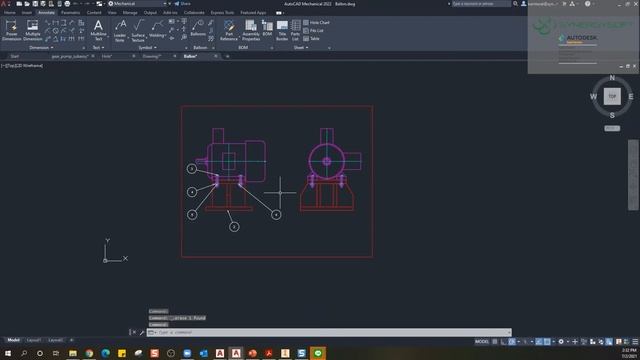Image resolution: width=640 pixels, height=360 pixels.
Task: Add a new drawing tab with plus button
Action: (x=227, y=56)
